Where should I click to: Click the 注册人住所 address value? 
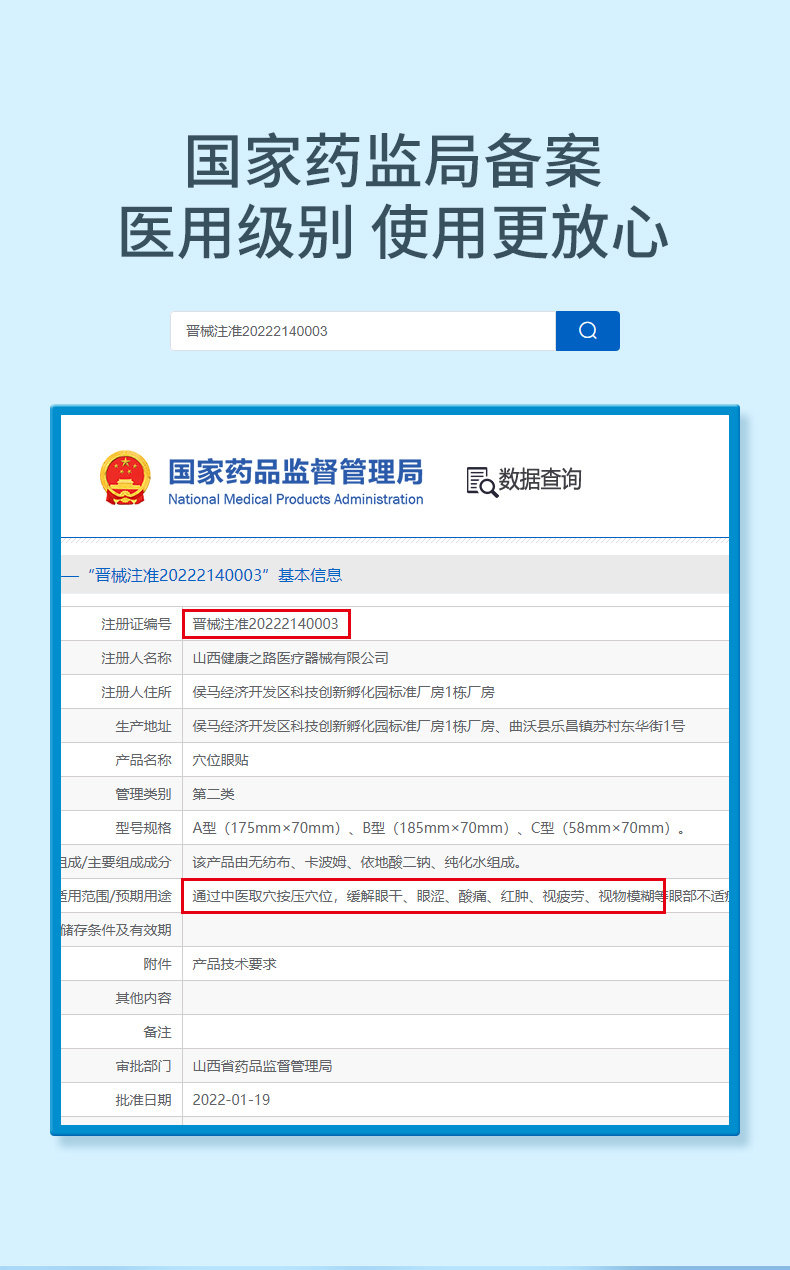[x=344, y=692]
